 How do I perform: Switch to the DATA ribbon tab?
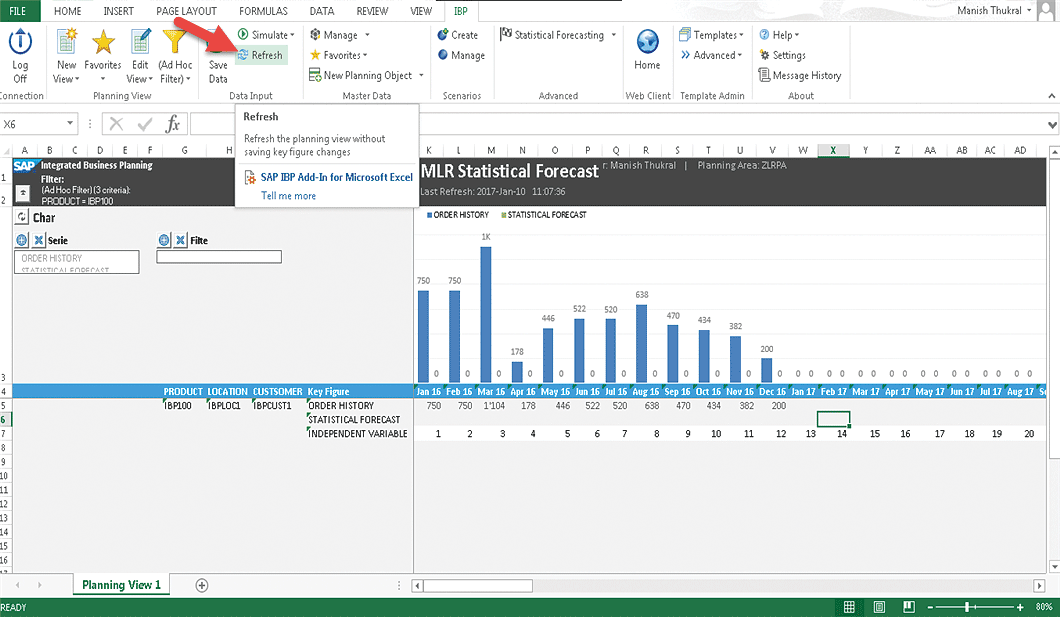click(x=322, y=11)
